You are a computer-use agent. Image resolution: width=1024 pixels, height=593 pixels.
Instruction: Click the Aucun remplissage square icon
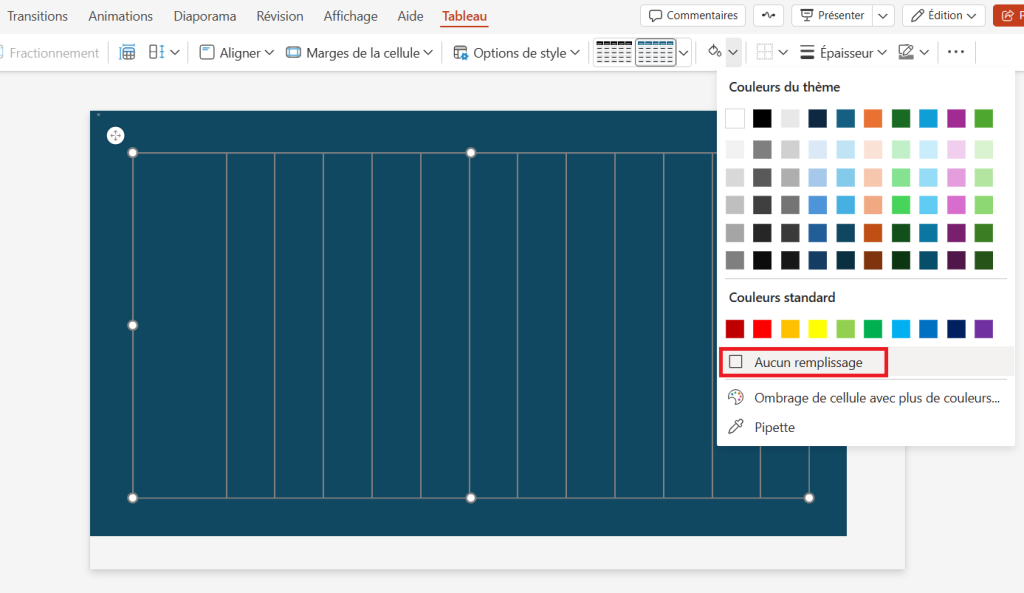pos(736,362)
